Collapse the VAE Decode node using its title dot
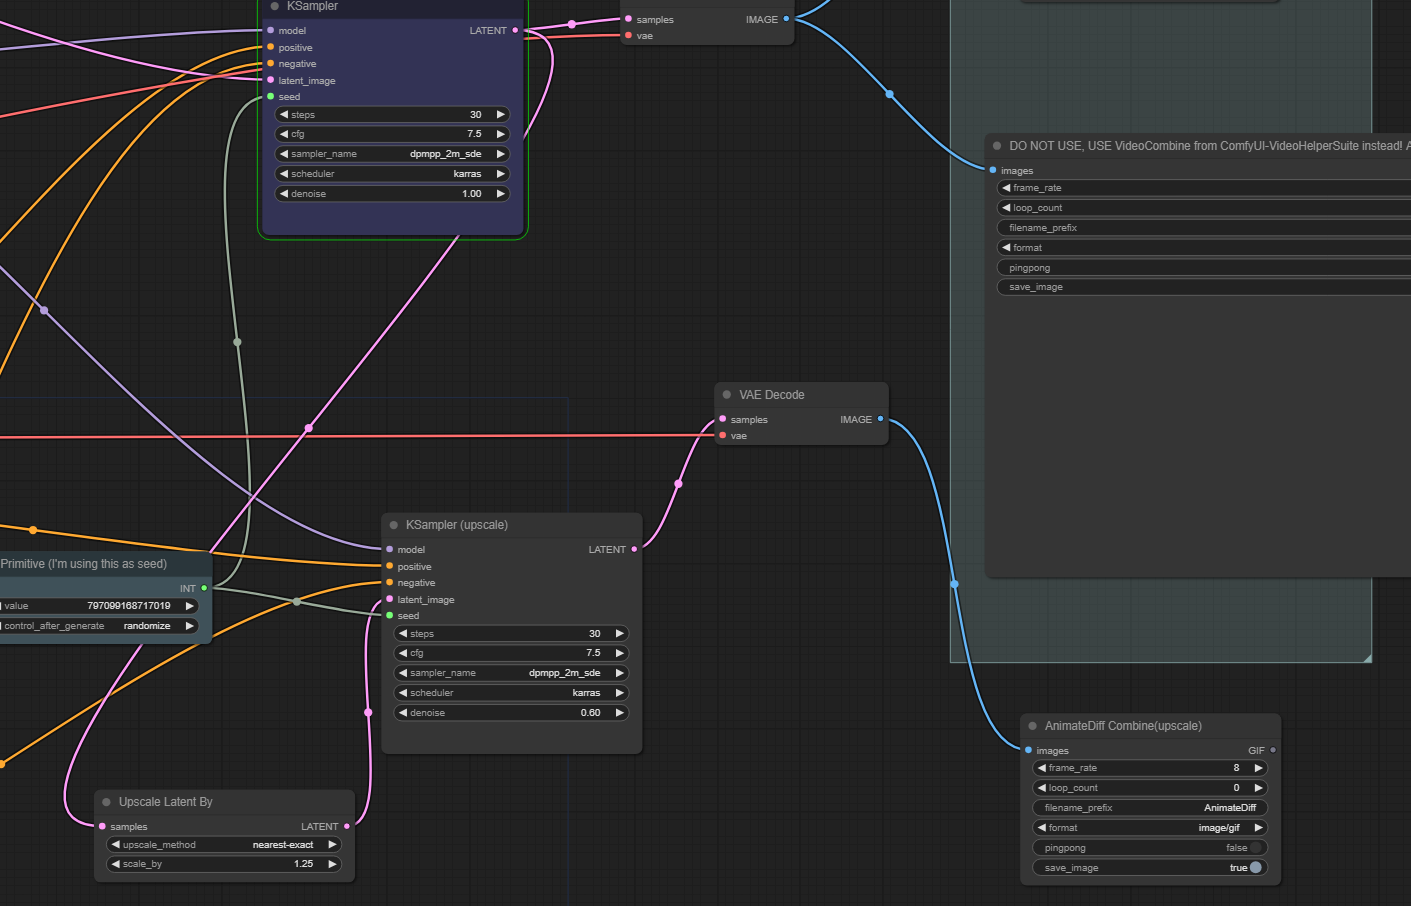 727,395
